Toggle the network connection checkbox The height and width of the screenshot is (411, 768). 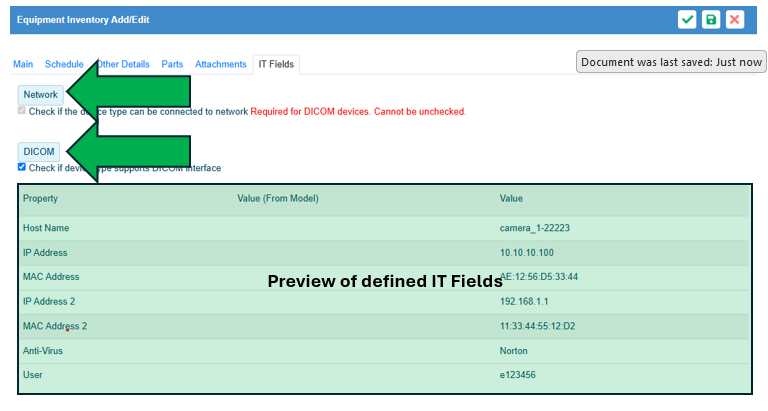pos(22,111)
